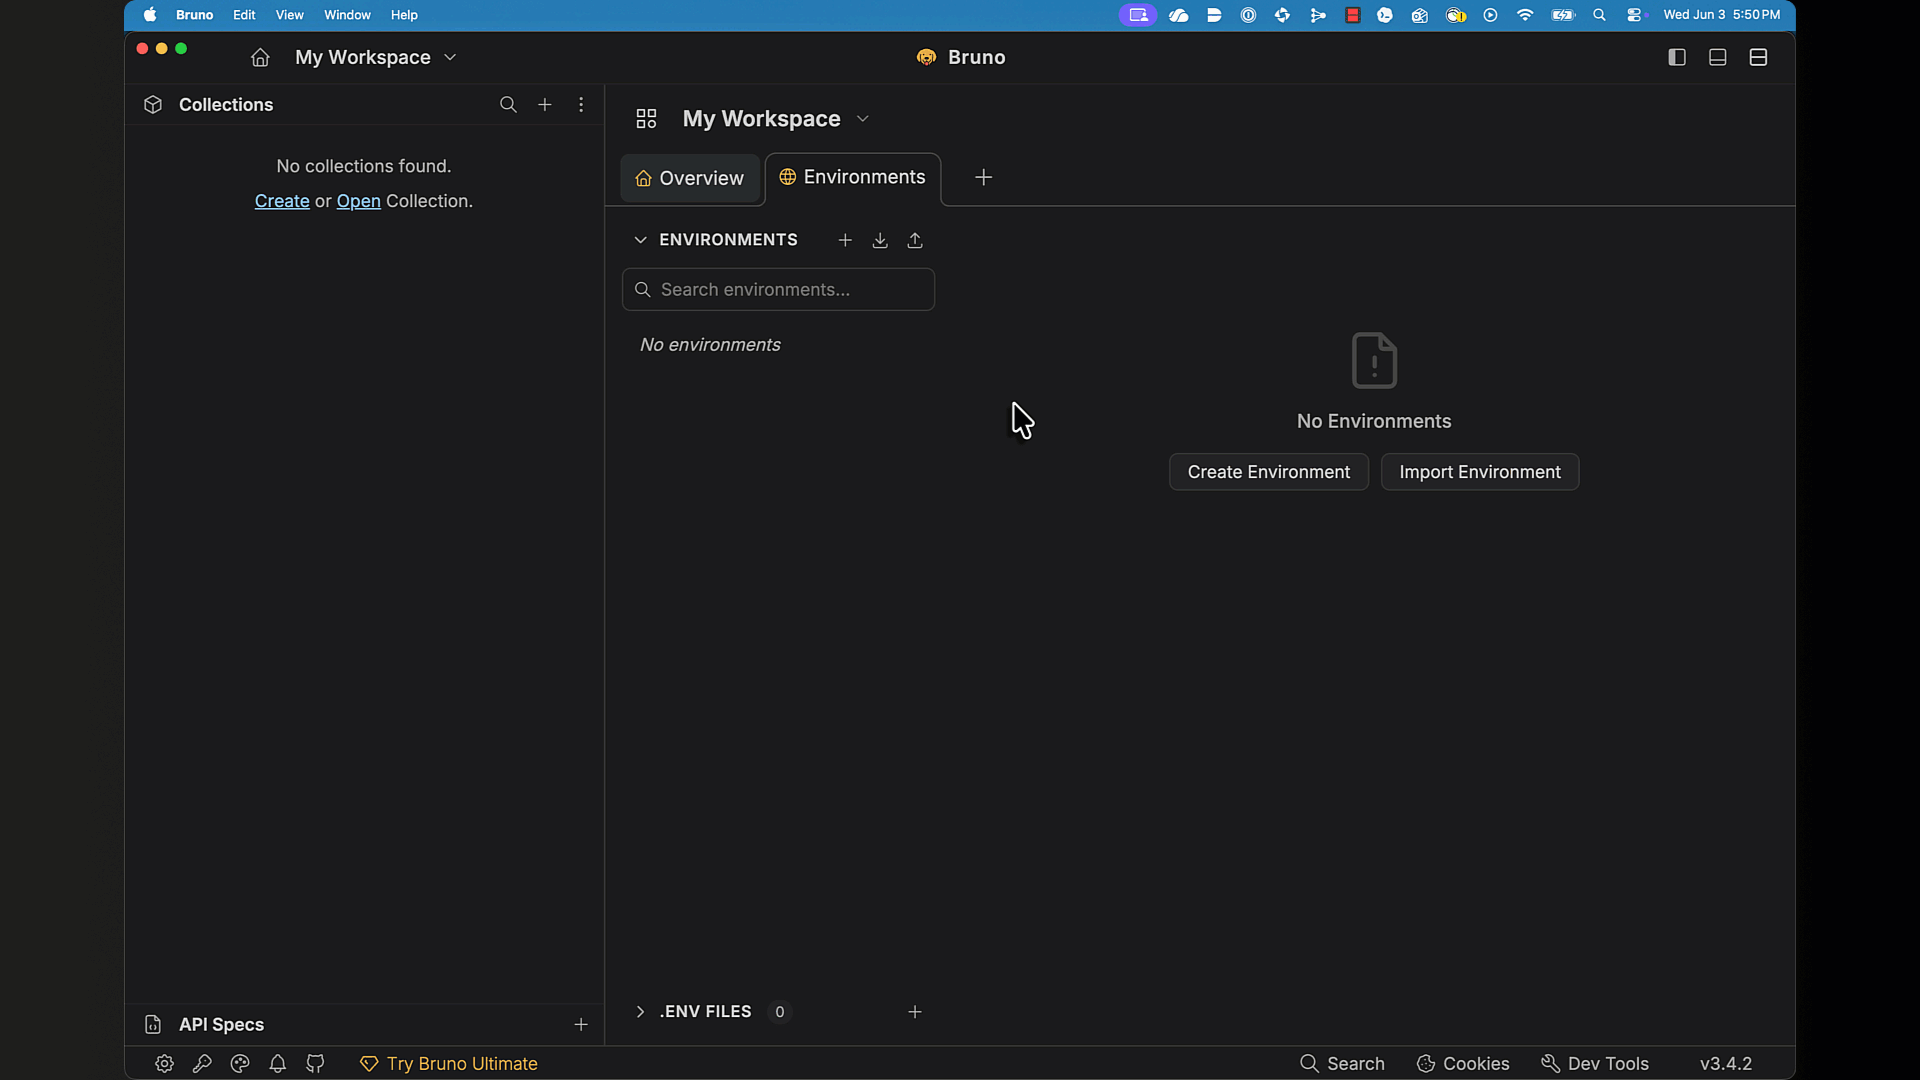Search collections with magnifier icon
1920x1080 pixels.
[508, 105]
